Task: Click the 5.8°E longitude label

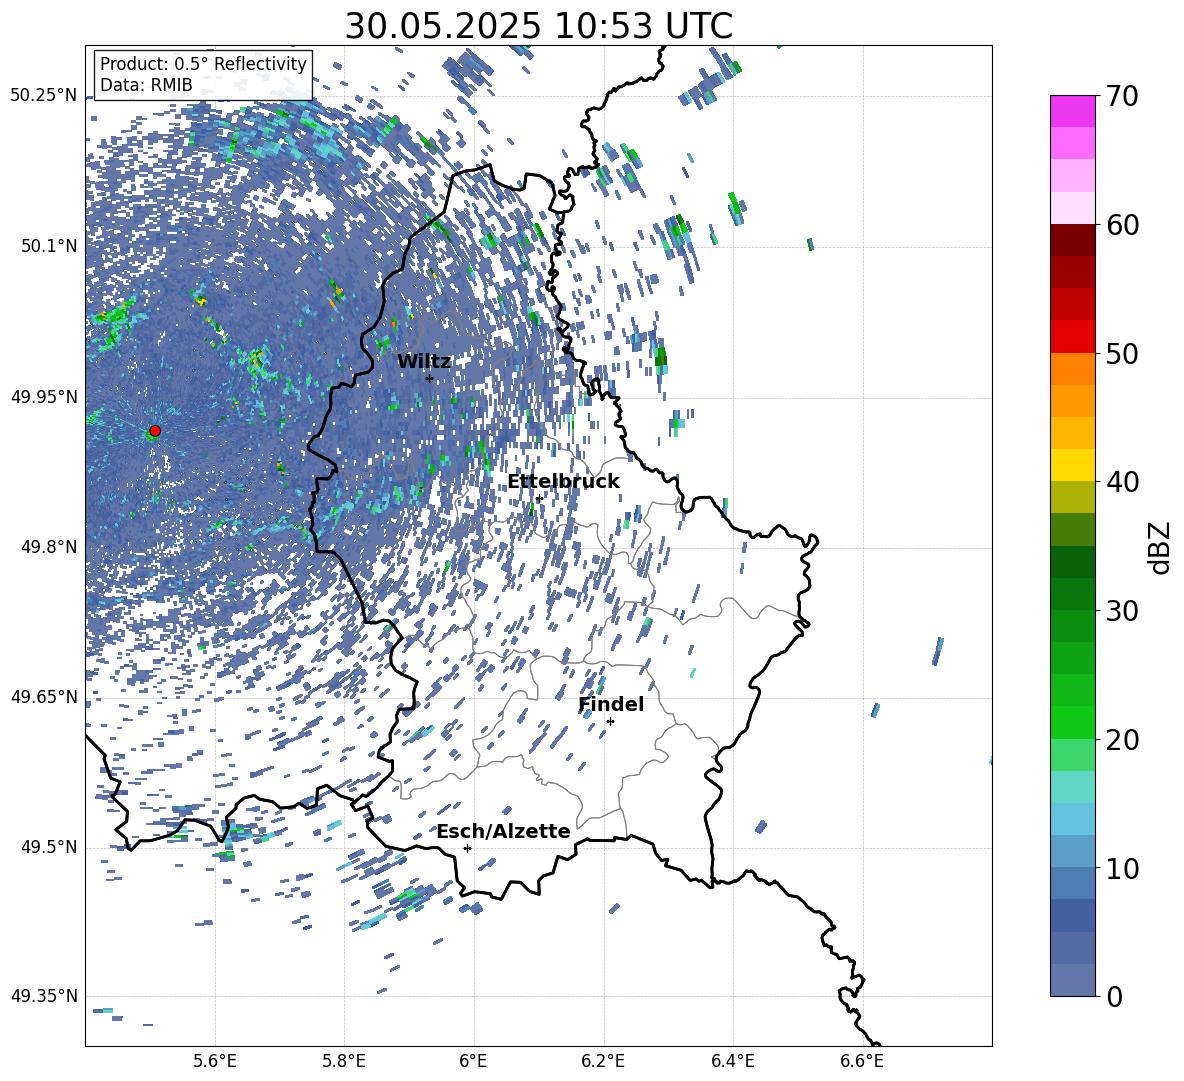Action: click(x=344, y=1061)
